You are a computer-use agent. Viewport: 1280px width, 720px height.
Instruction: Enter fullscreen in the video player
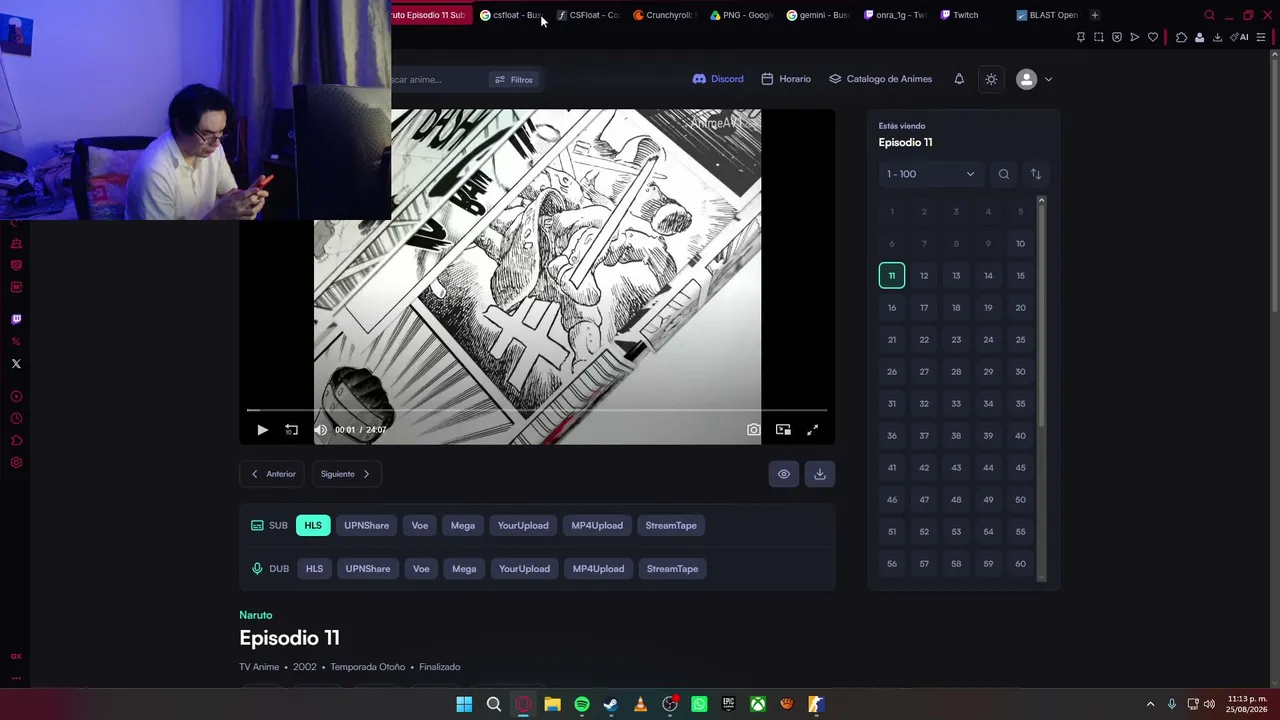[812, 430]
